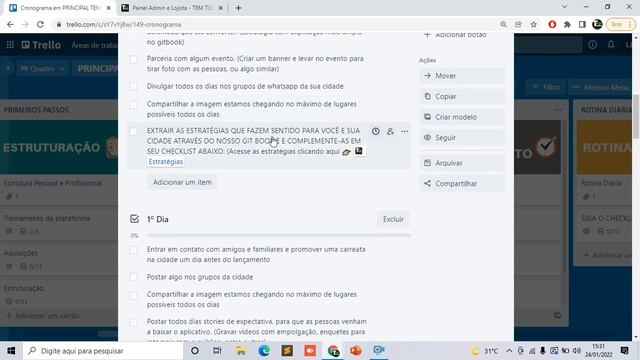This screenshot has width=640, height=360.
Task: Archive the card with Arquivar
Action: pyautogui.click(x=462, y=163)
